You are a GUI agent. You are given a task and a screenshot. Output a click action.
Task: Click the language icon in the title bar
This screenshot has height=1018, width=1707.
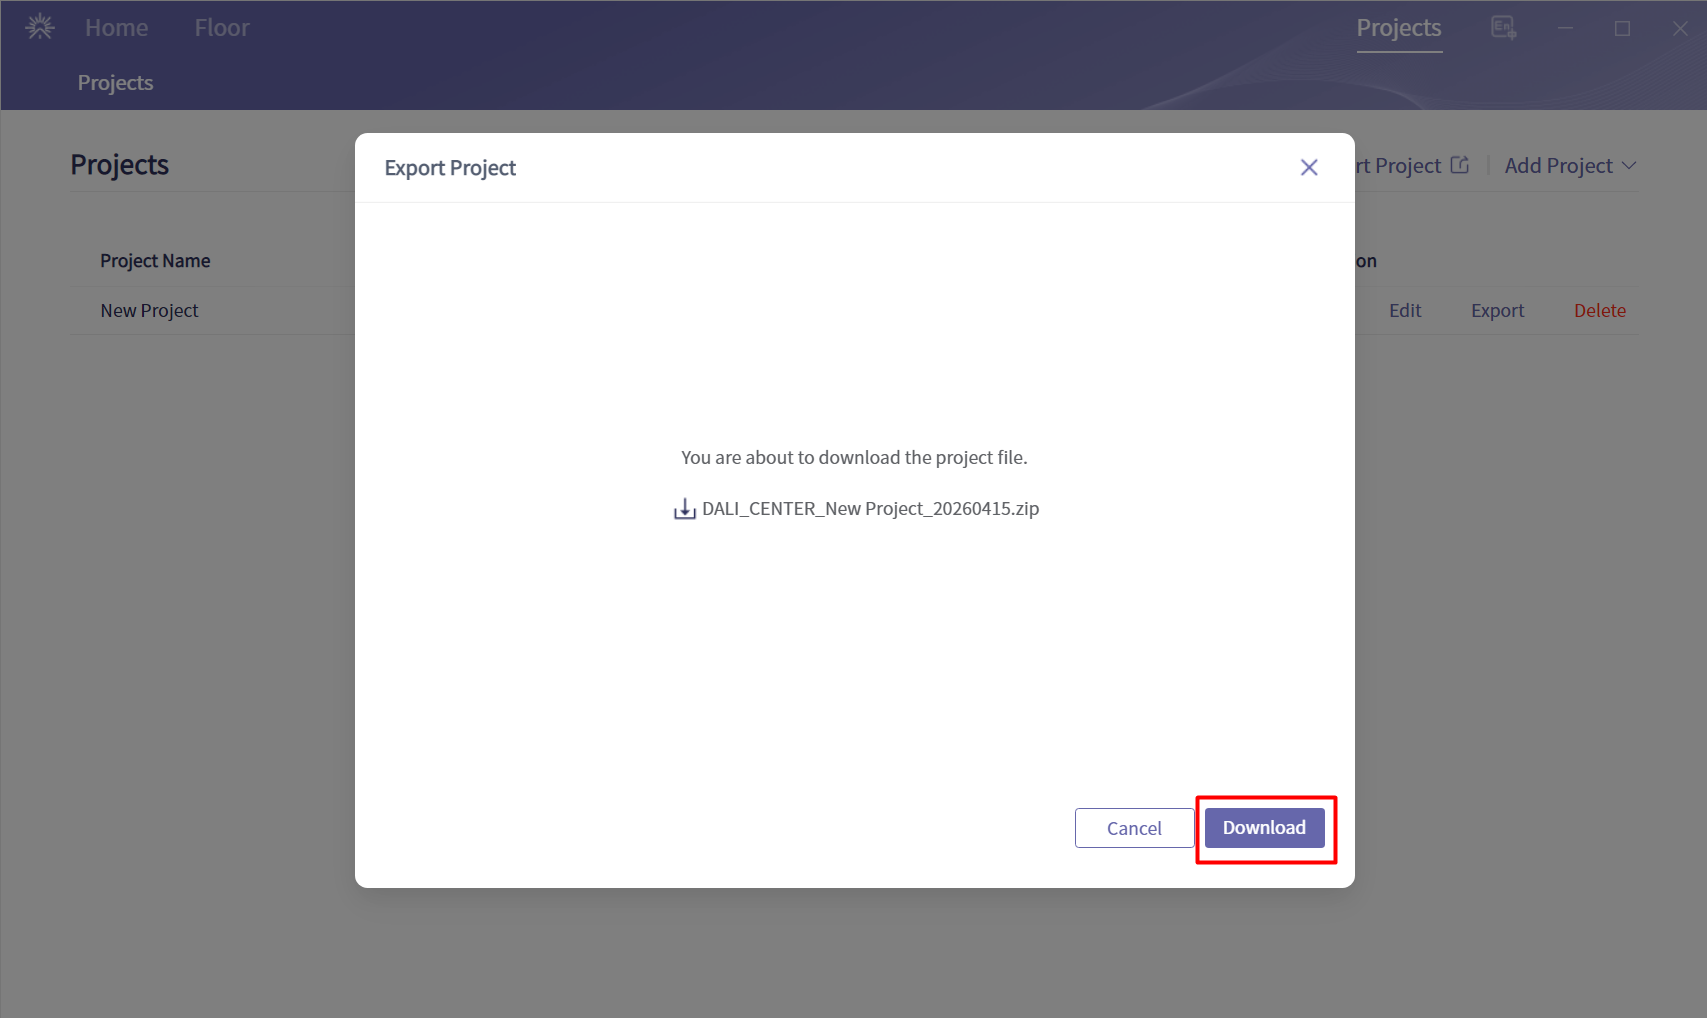1503,28
